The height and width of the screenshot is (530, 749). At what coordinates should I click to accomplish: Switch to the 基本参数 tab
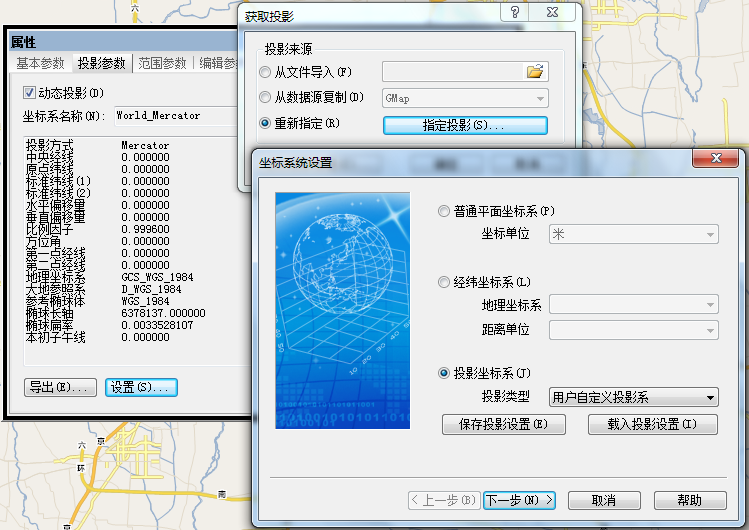(x=40, y=63)
